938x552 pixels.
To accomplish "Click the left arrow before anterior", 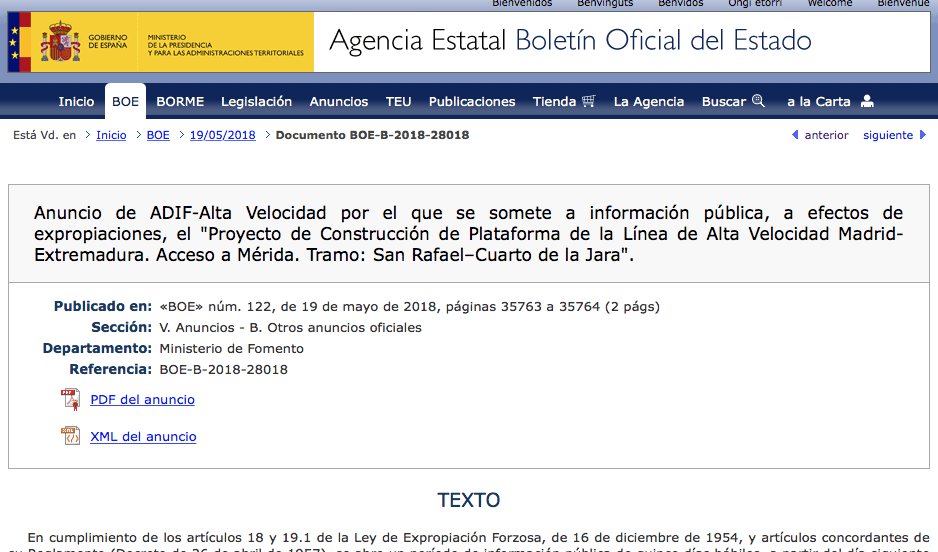I will 795,135.
